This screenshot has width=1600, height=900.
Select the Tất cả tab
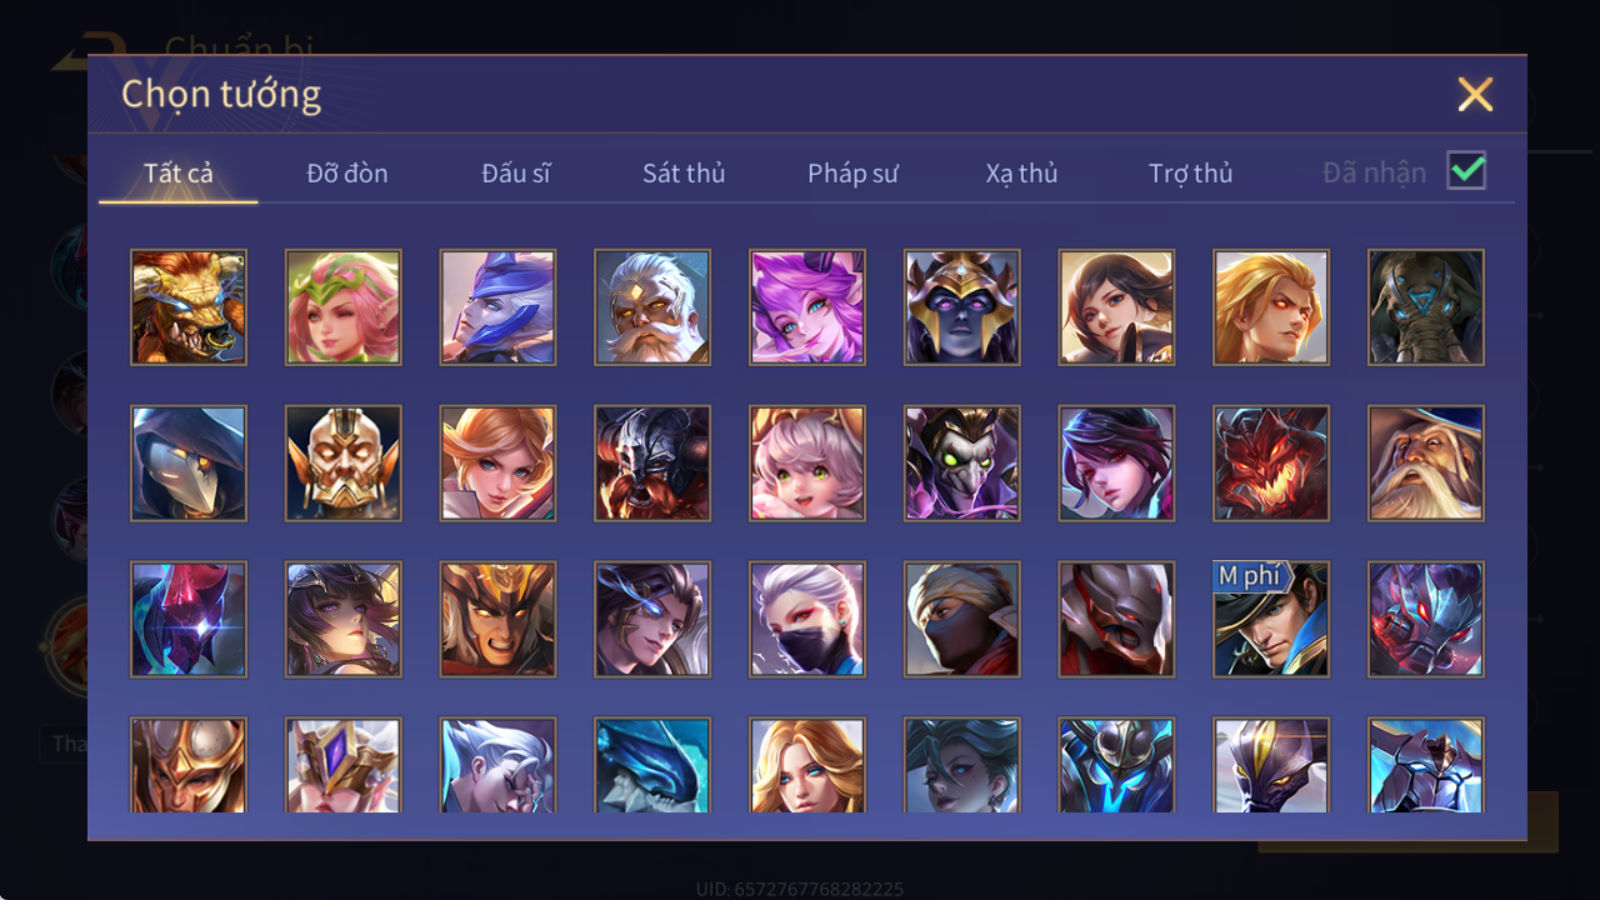[178, 173]
